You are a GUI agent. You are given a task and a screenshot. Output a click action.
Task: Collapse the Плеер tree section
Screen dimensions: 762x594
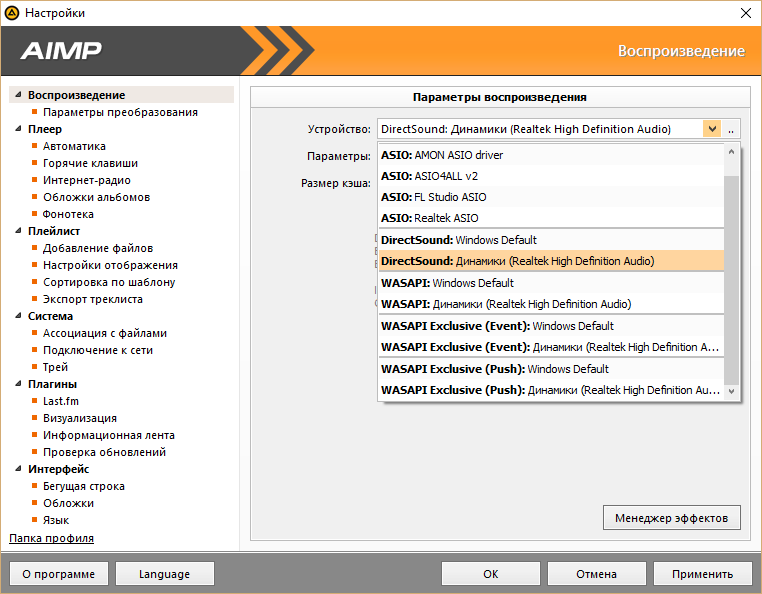[18, 128]
